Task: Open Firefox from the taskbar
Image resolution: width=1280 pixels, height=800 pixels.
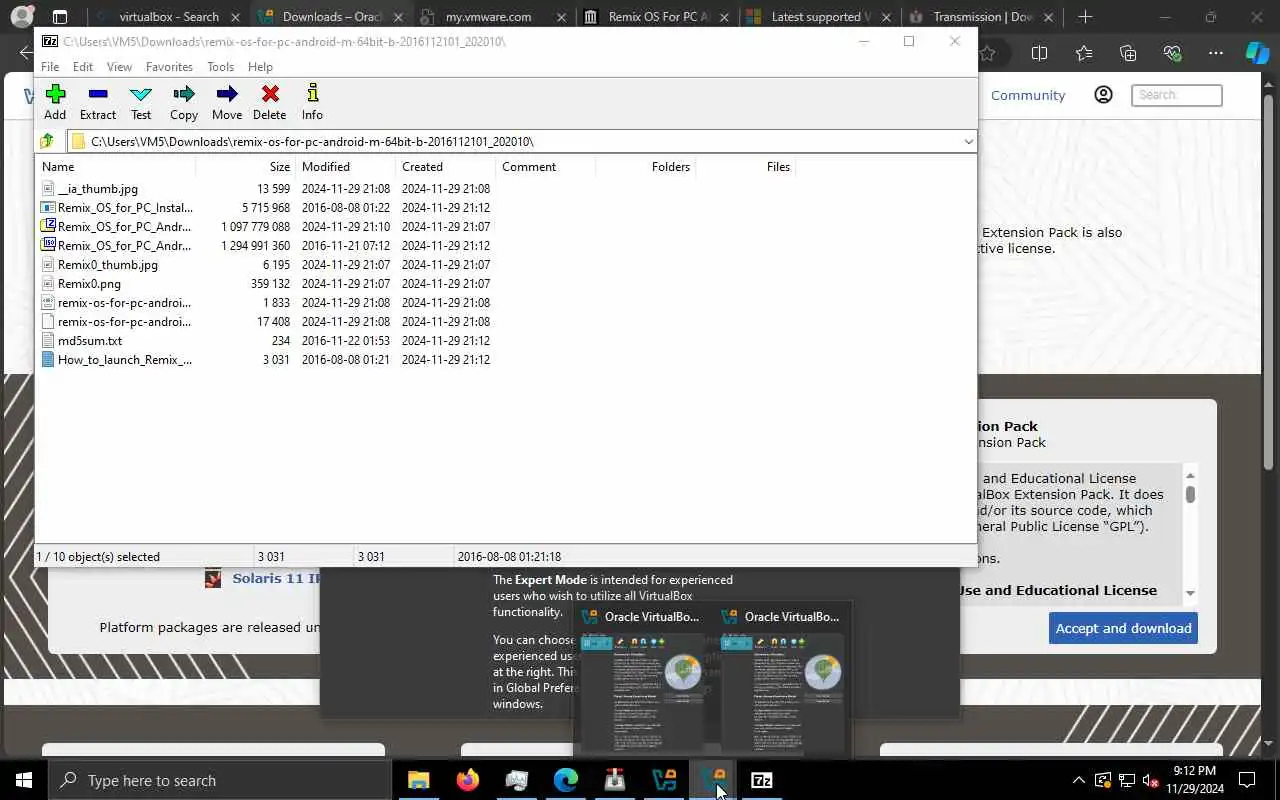Action: click(x=467, y=780)
